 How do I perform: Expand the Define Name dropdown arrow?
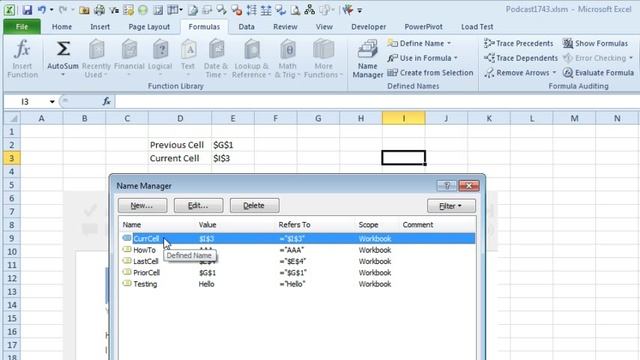pos(449,43)
